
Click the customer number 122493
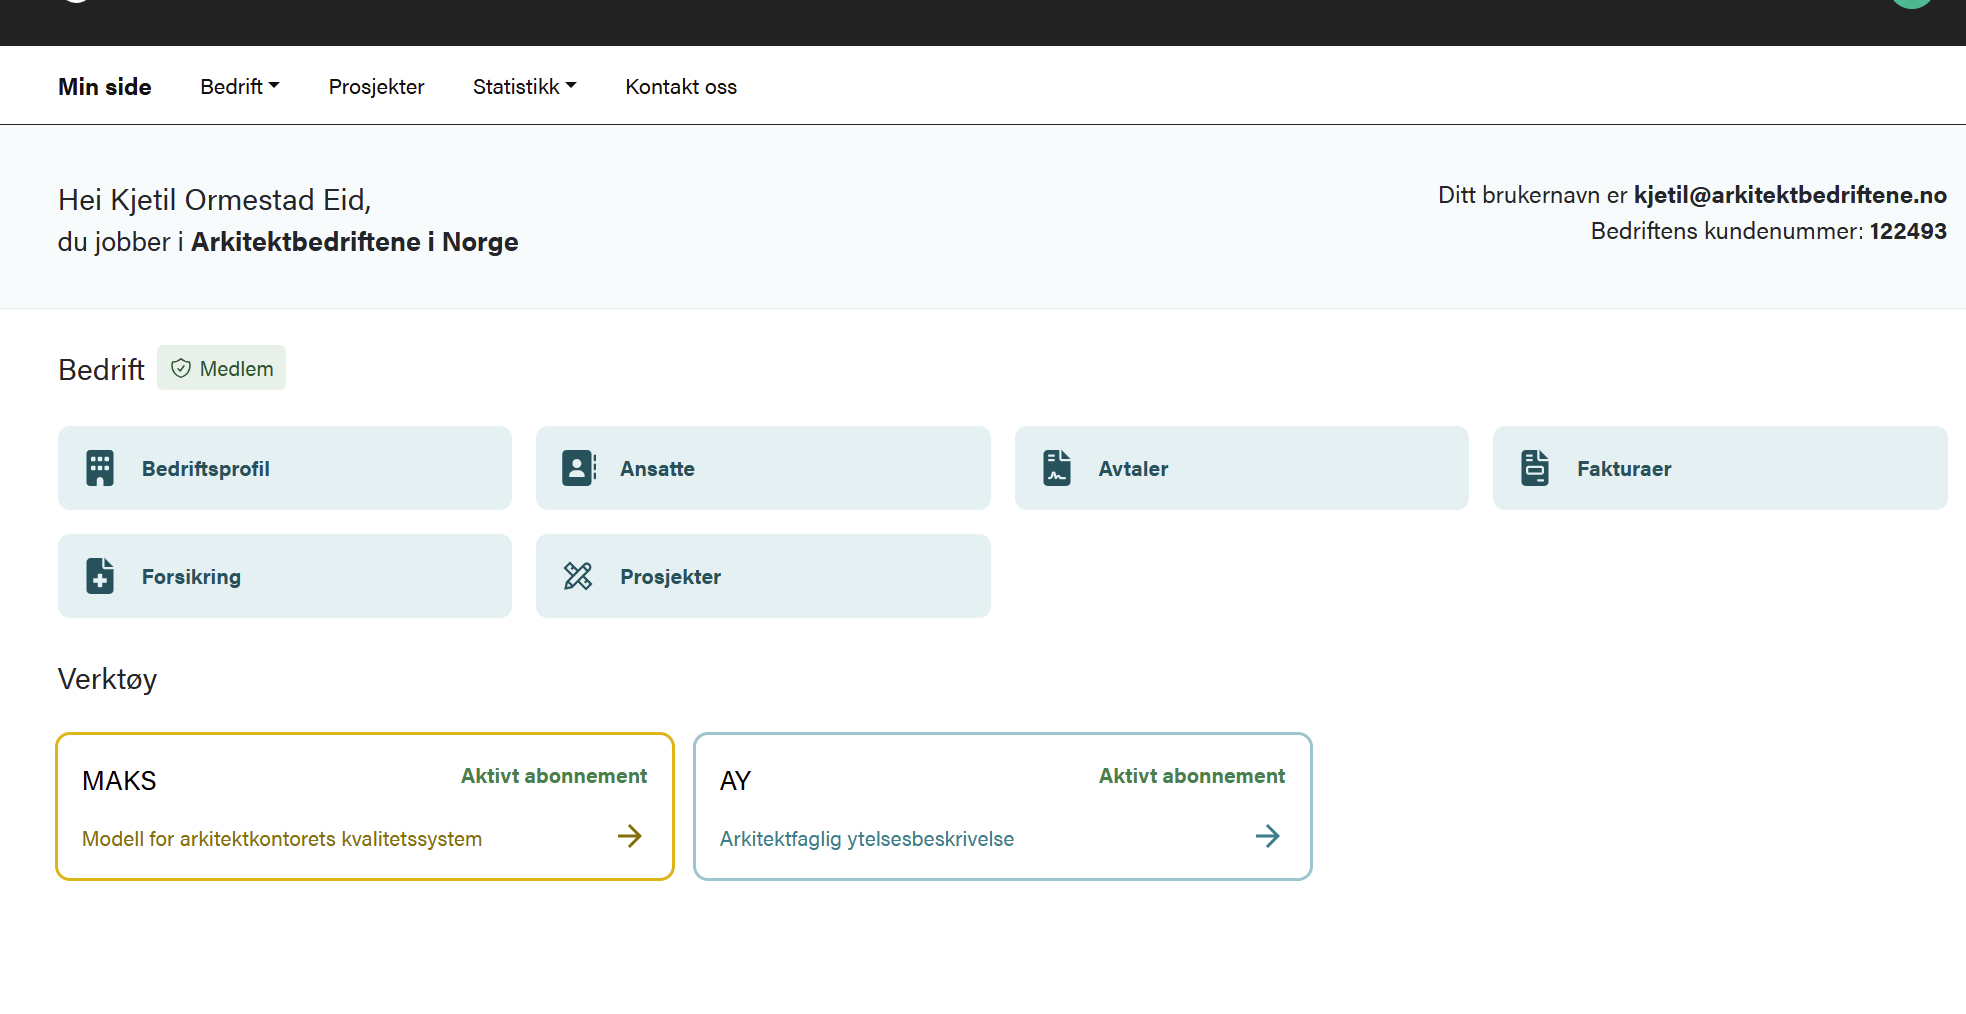coord(1908,231)
